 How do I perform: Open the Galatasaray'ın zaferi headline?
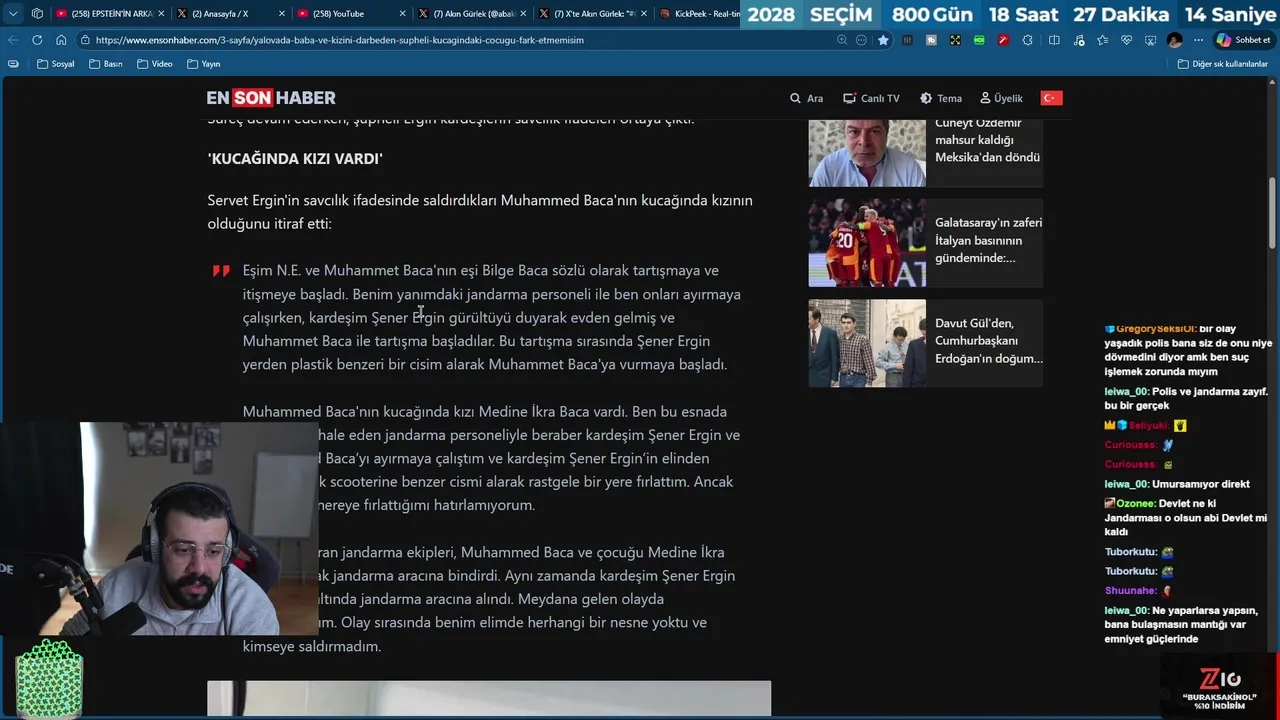988,240
